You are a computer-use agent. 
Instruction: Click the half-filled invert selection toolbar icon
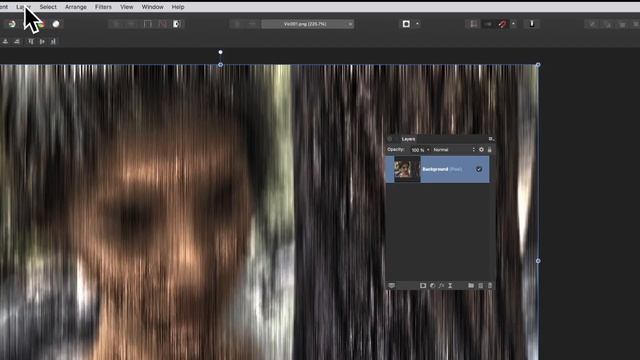pyautogui.click(x=177, y=24)
